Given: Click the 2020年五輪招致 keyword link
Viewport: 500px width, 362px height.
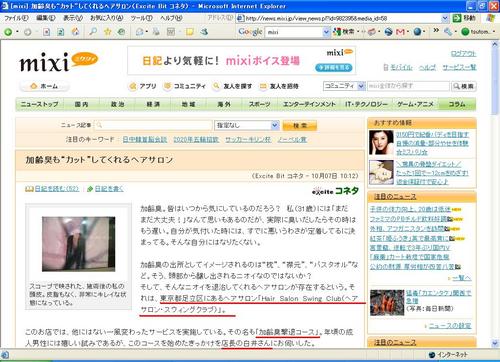Looking at the screenshot, I should [x=196, y=139].
